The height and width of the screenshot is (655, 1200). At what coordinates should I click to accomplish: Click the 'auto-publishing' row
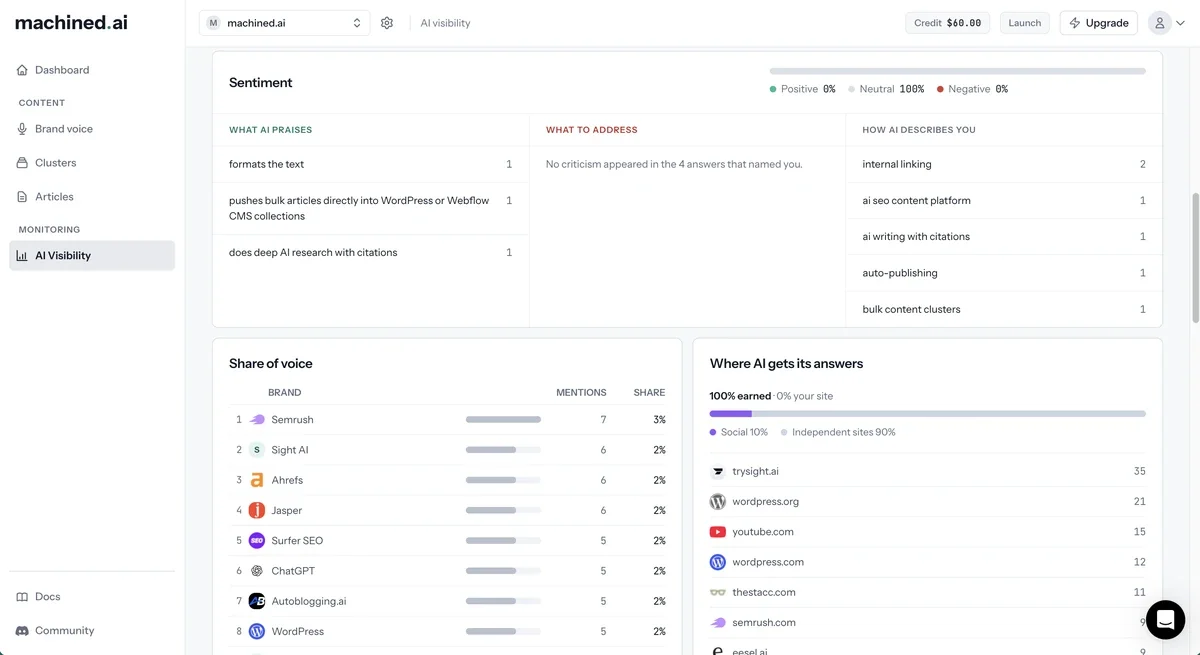click(x=1004, y=273)
